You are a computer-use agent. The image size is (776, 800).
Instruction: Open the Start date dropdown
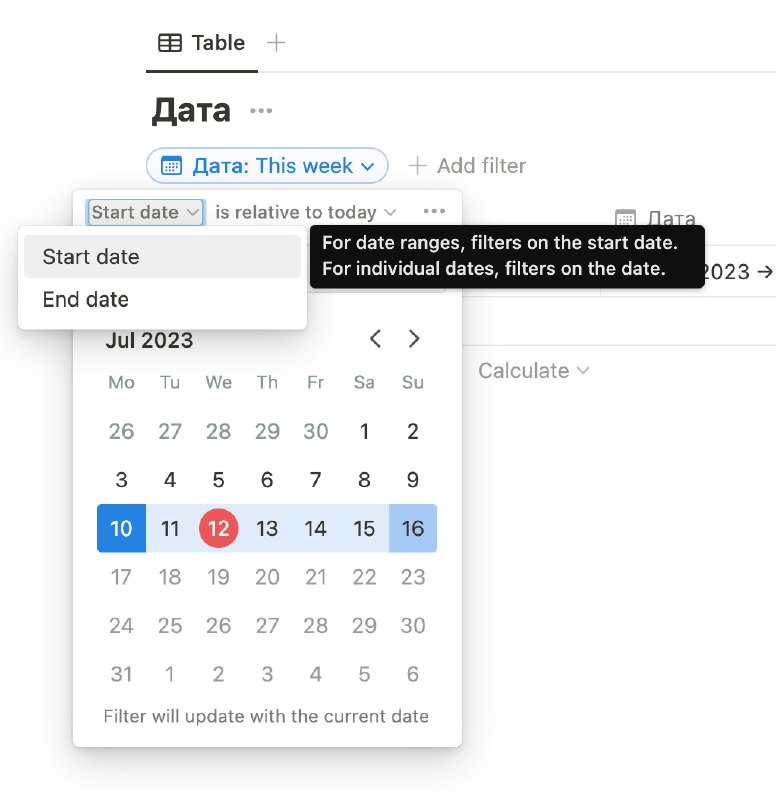click(x=146, y=212)
